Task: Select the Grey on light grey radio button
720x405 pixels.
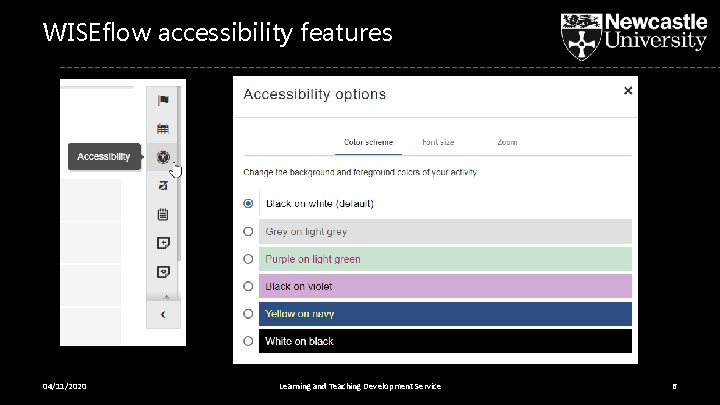Action: tap(248, 231)
